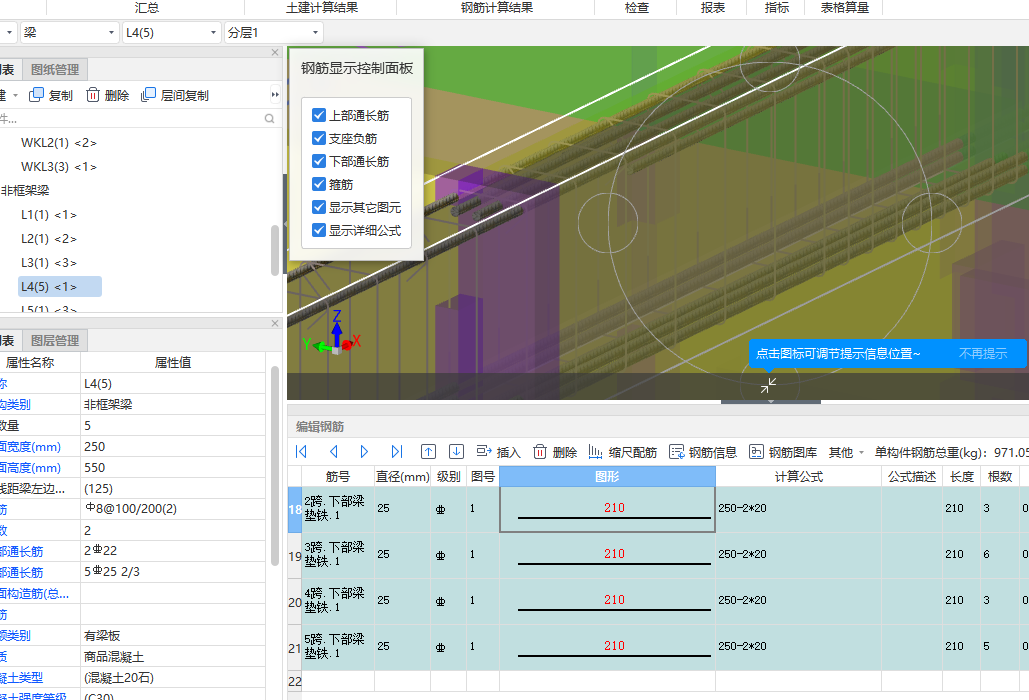1029x700 pixels.
Task: Open the 分层1 layer dropdown
Action: [x=273, y=32]
